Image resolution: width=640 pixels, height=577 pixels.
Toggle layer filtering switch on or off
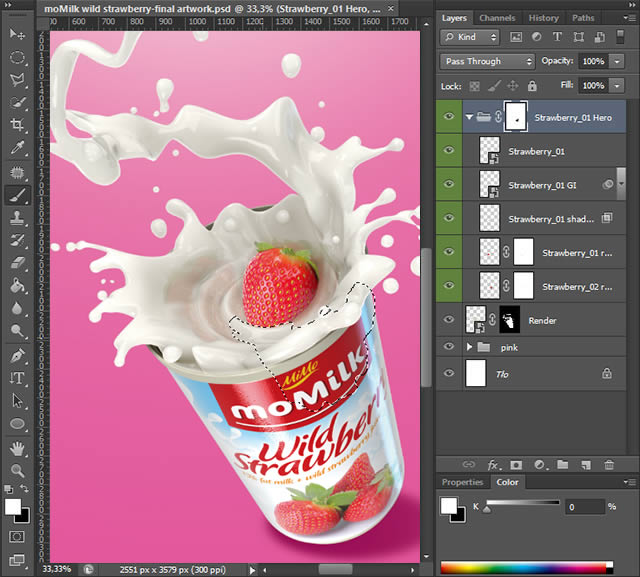[620, 37]
